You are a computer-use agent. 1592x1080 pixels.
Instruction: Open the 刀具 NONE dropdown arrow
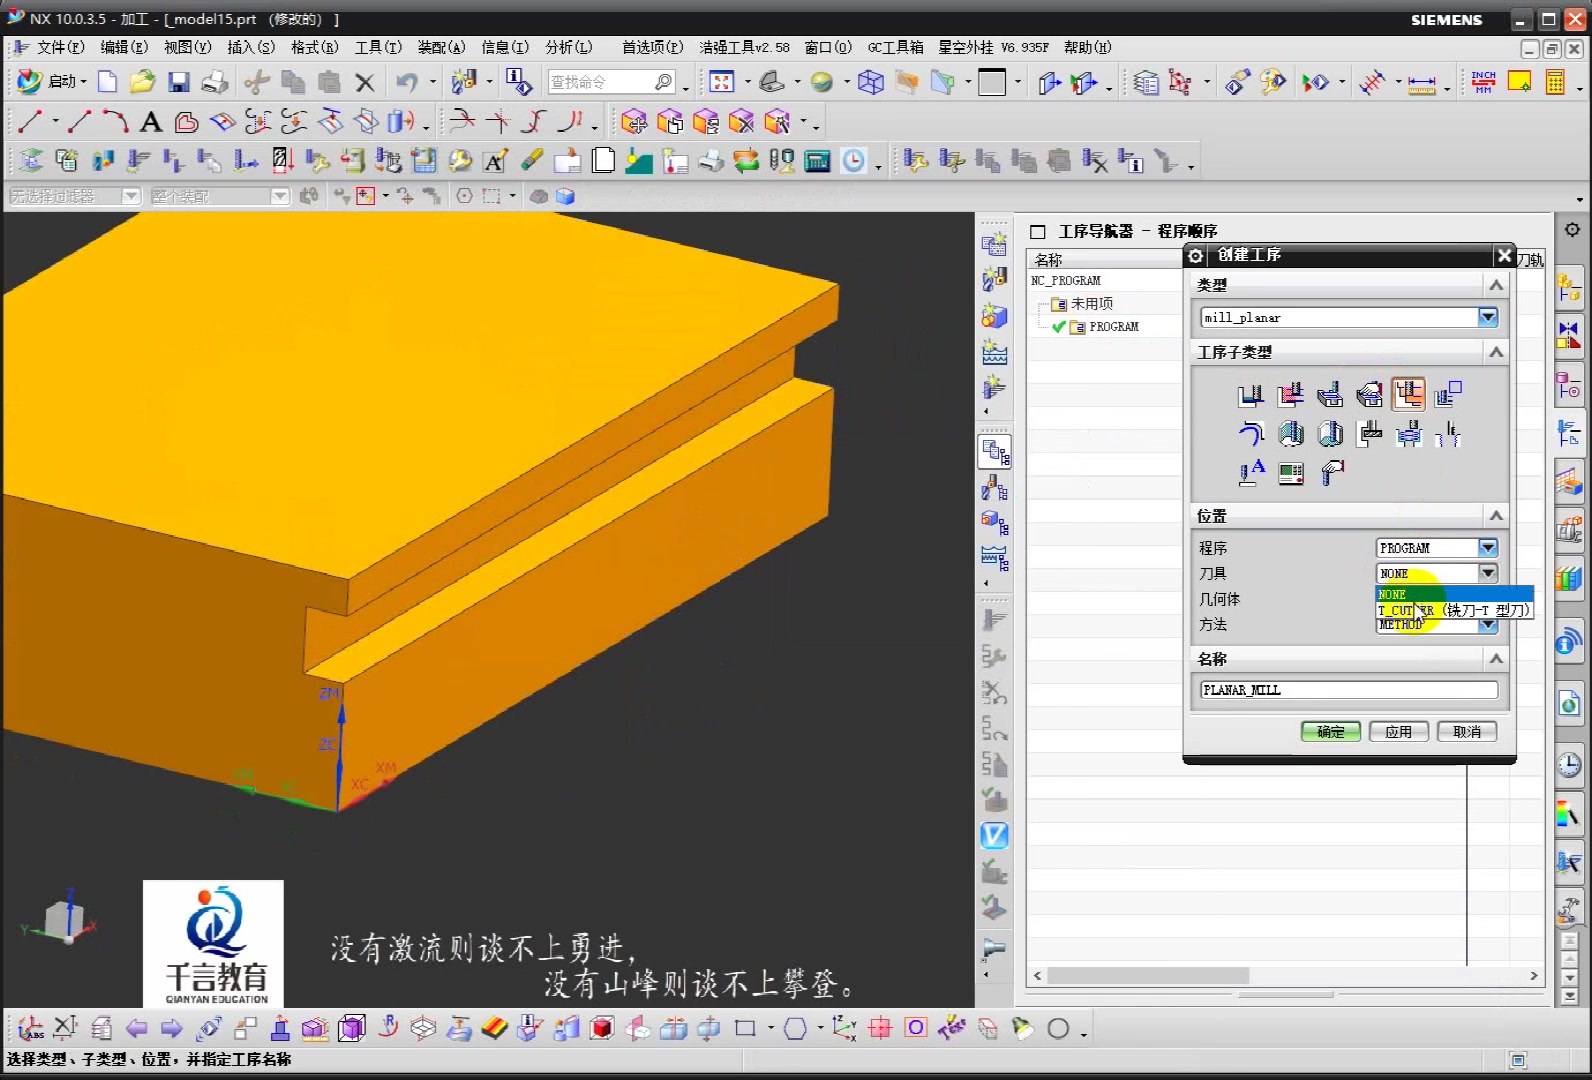click(x=1488, y=573)
